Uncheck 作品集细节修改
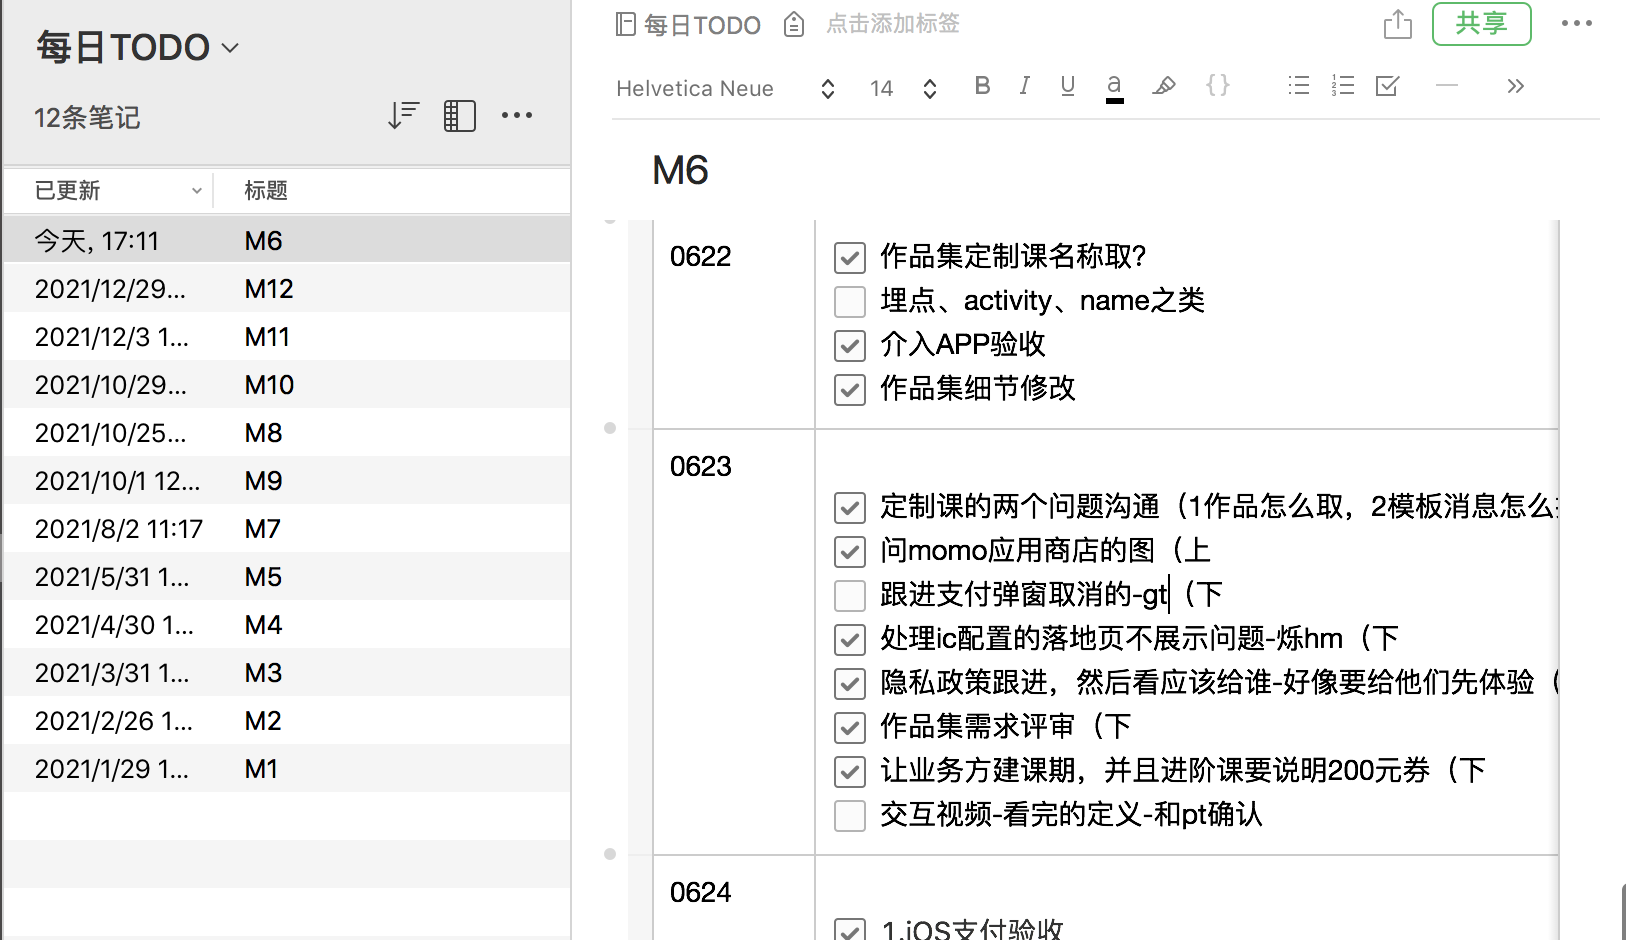This screenshot has height=940, width=1626. (x=850, y=390)
